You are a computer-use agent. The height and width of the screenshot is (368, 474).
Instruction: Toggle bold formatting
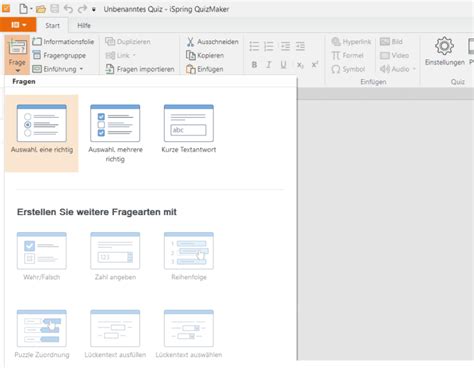[x=254, y=65]
